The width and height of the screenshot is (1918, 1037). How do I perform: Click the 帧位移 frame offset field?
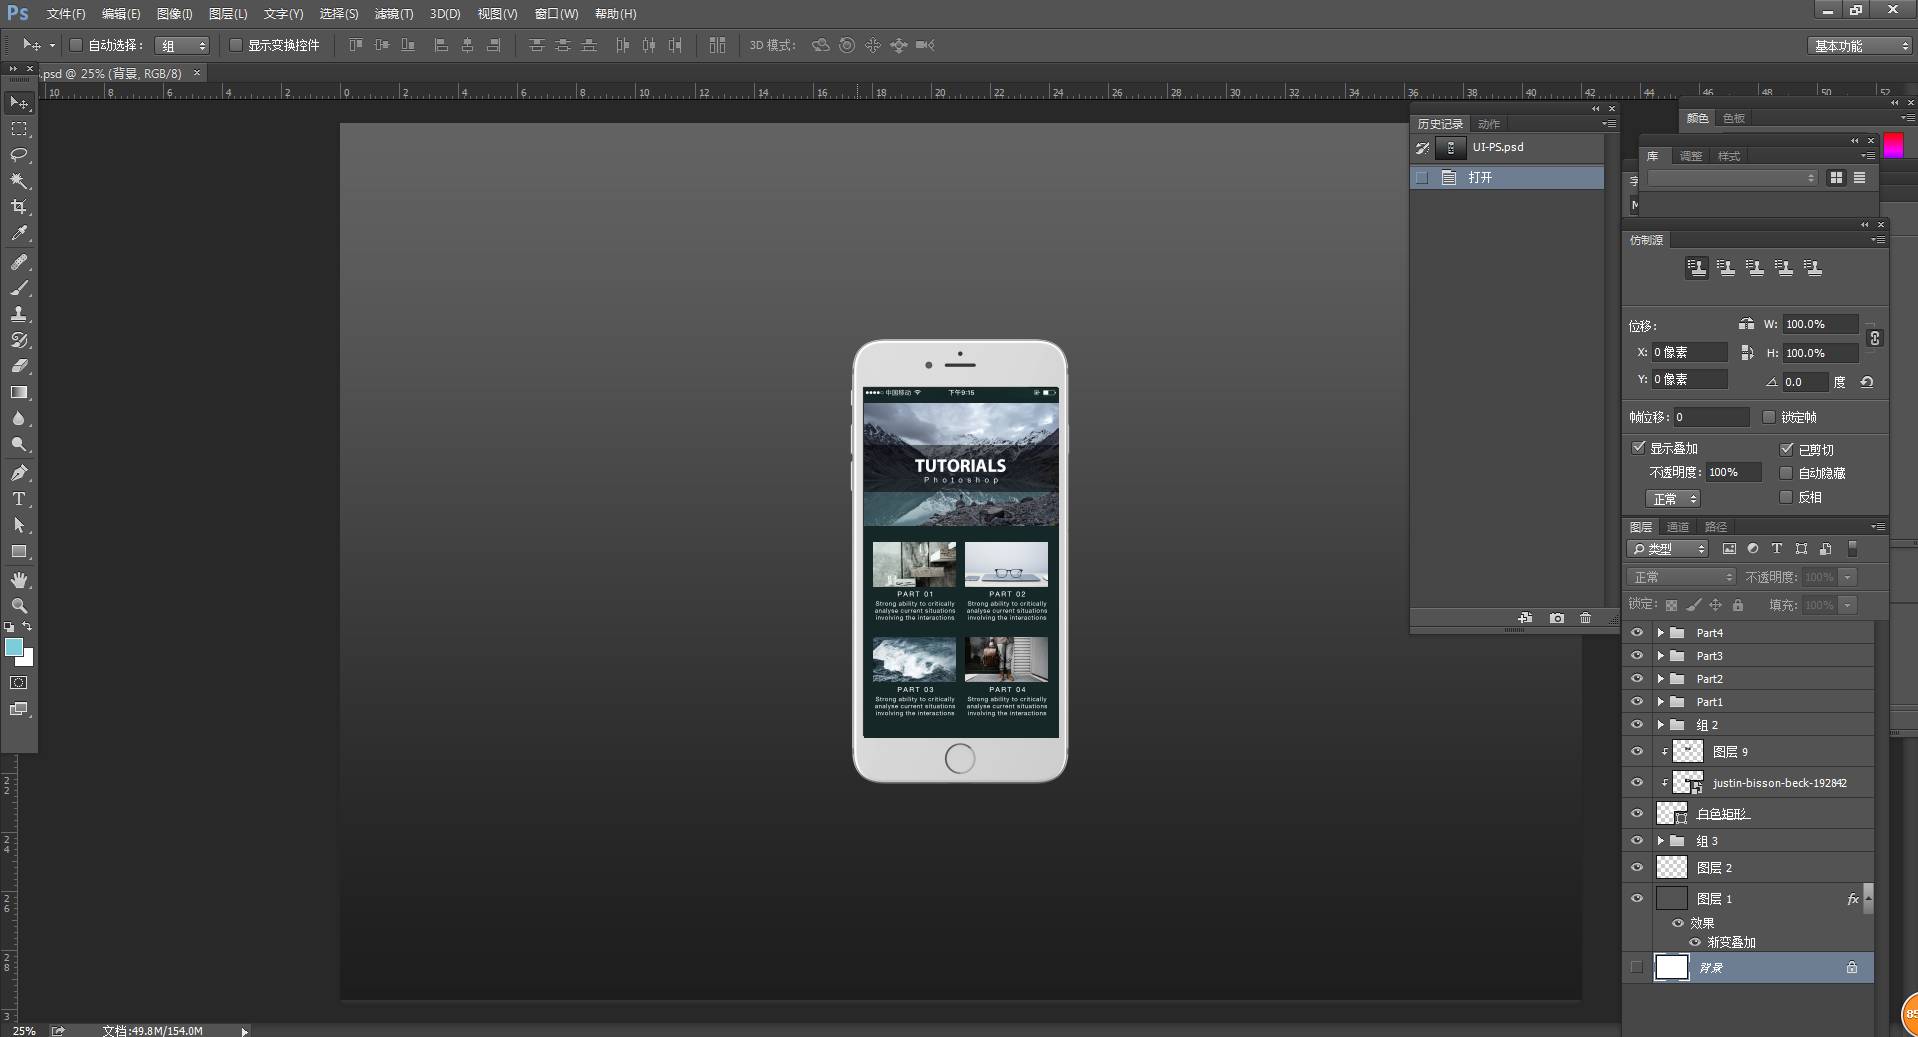coord(1711,417)
